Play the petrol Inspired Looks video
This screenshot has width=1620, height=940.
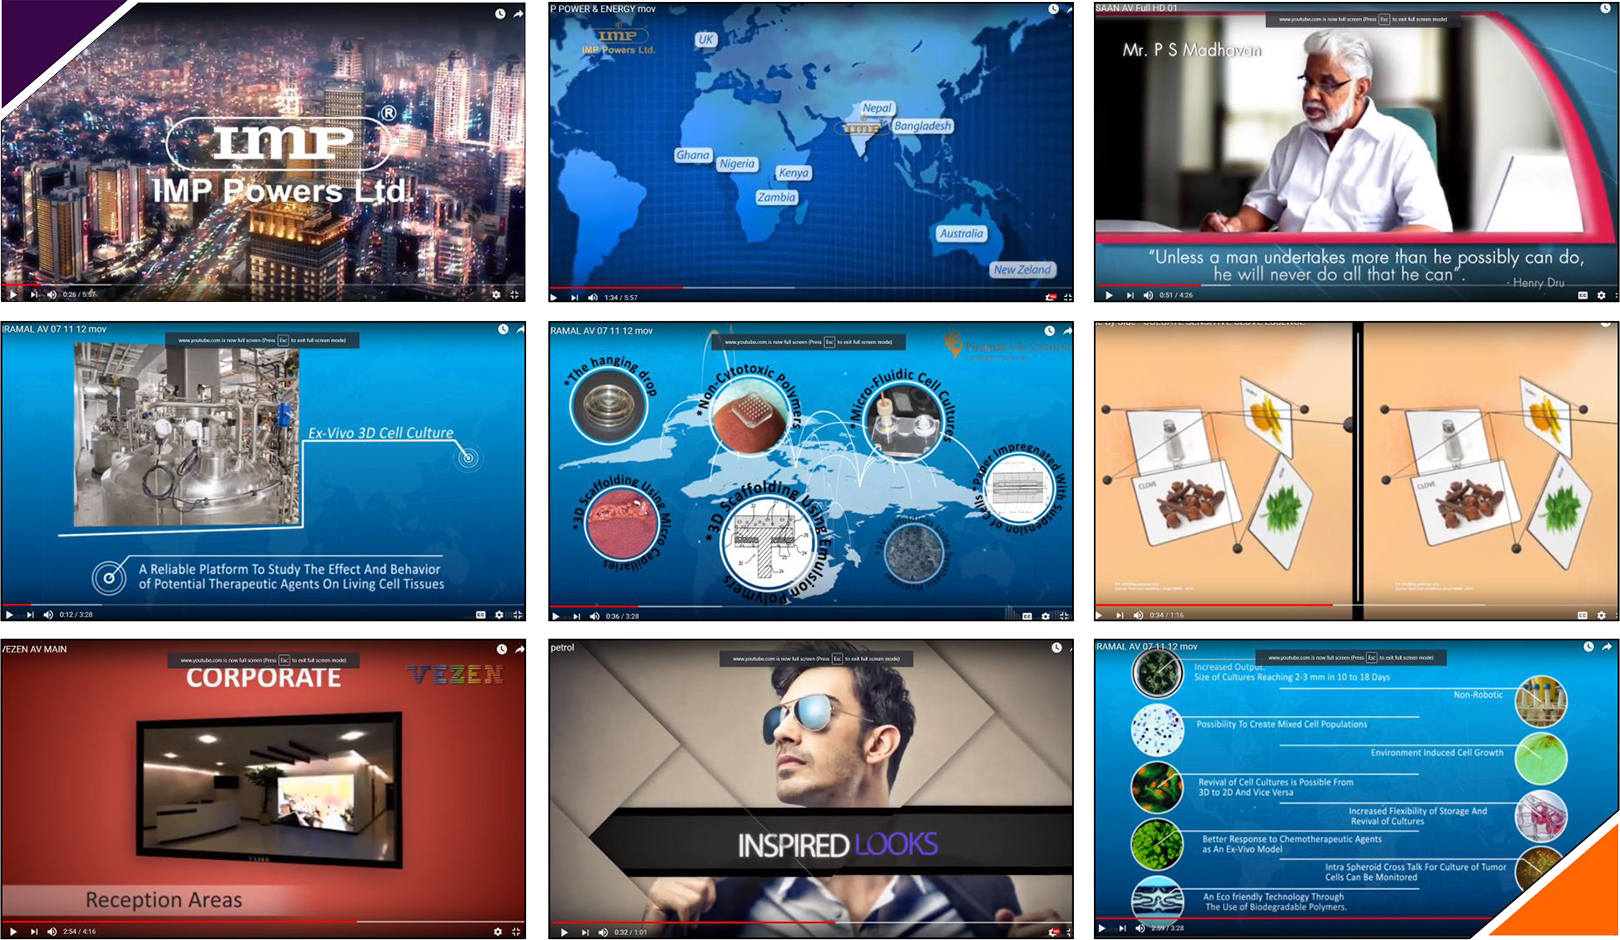point(564,932)
